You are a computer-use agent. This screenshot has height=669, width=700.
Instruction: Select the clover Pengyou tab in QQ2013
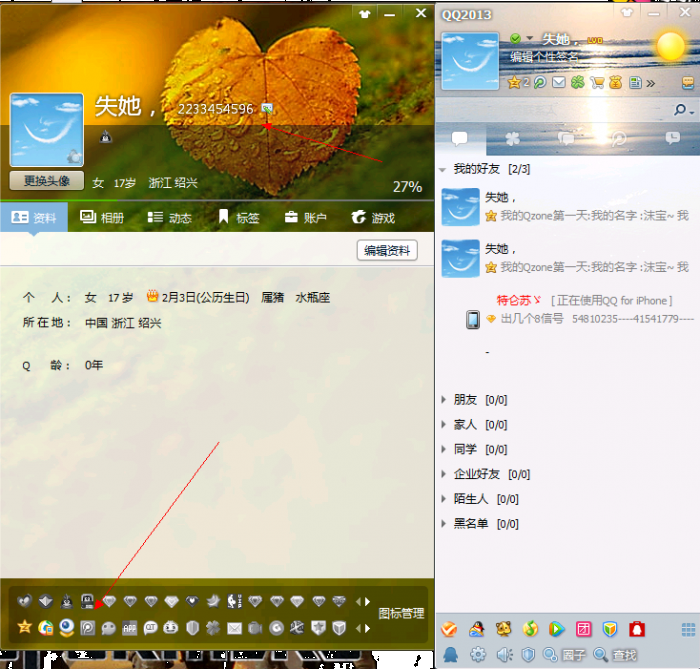point(512,139)
